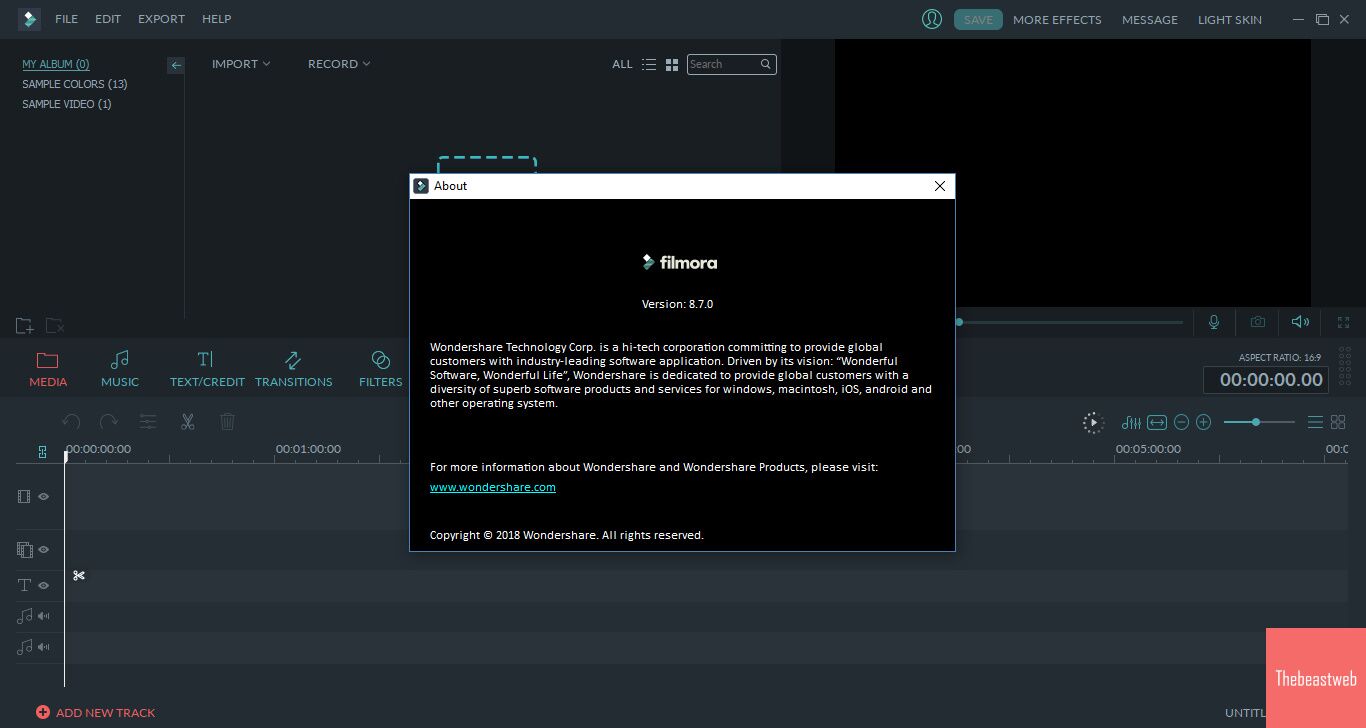The width and height of the screenshot is (1366, 728).
Task: Open the MESSAGE center
Action: (x=1150, y=19)
